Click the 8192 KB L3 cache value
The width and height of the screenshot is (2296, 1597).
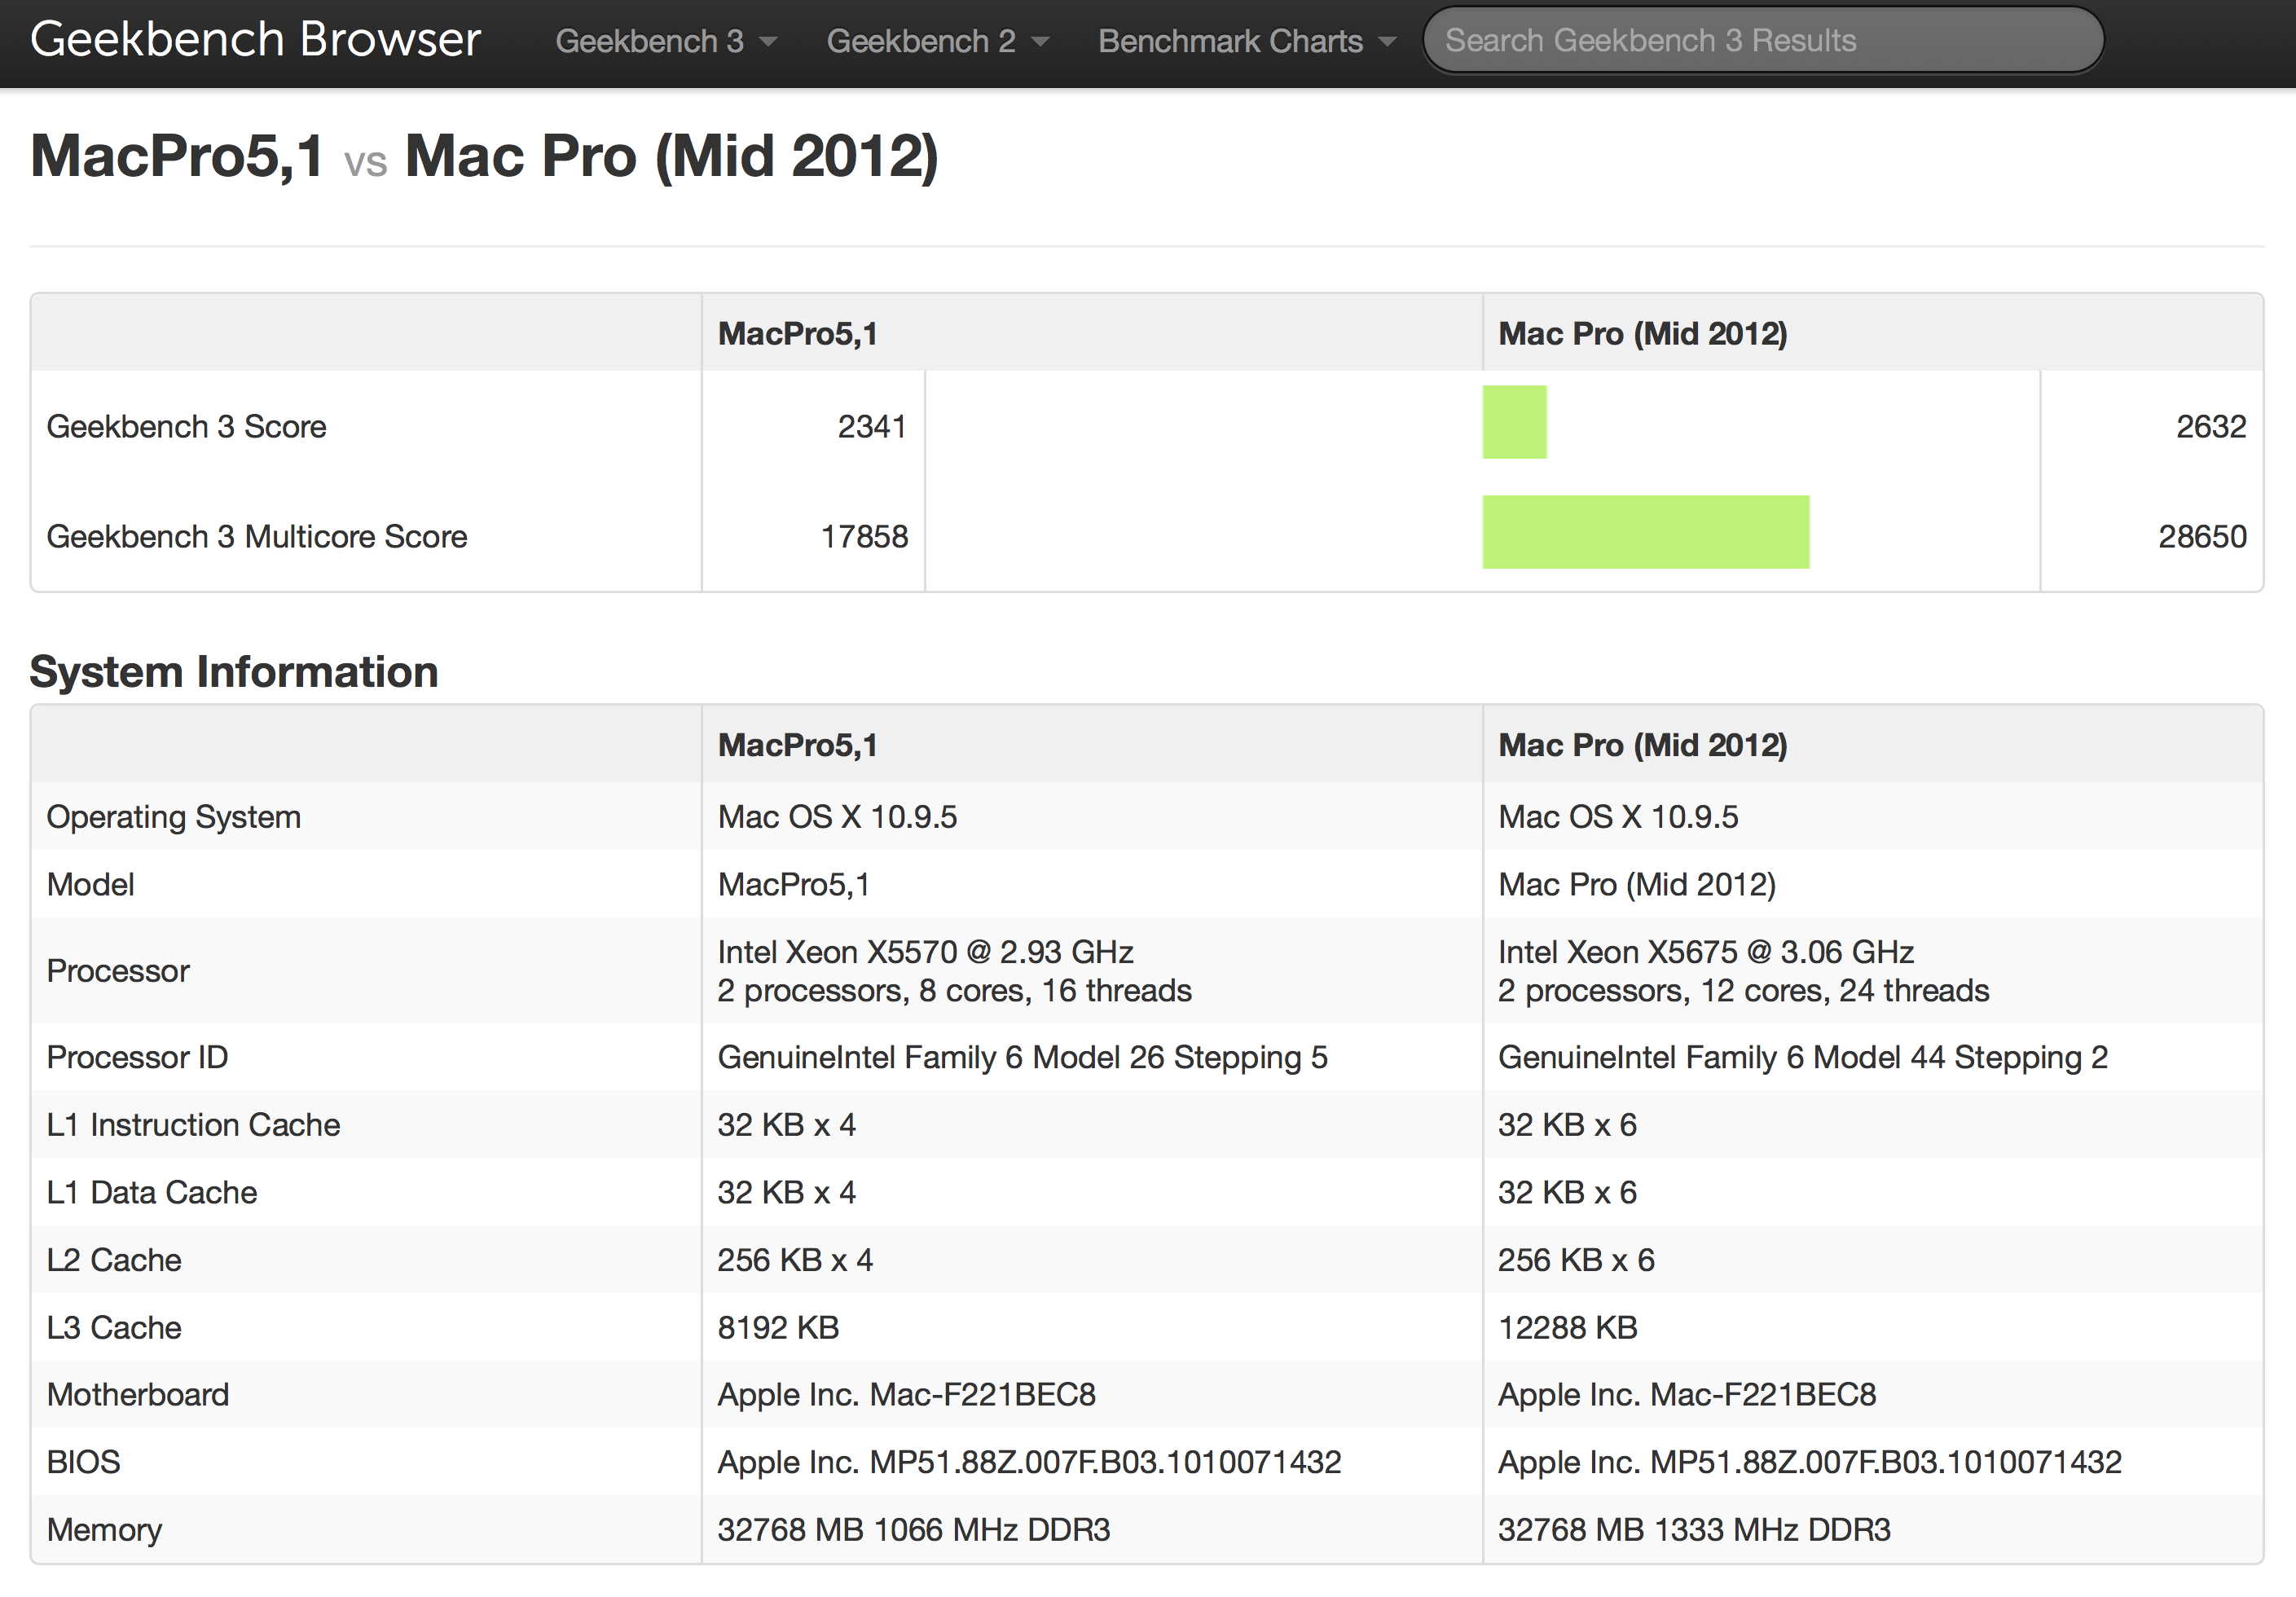778,1327
